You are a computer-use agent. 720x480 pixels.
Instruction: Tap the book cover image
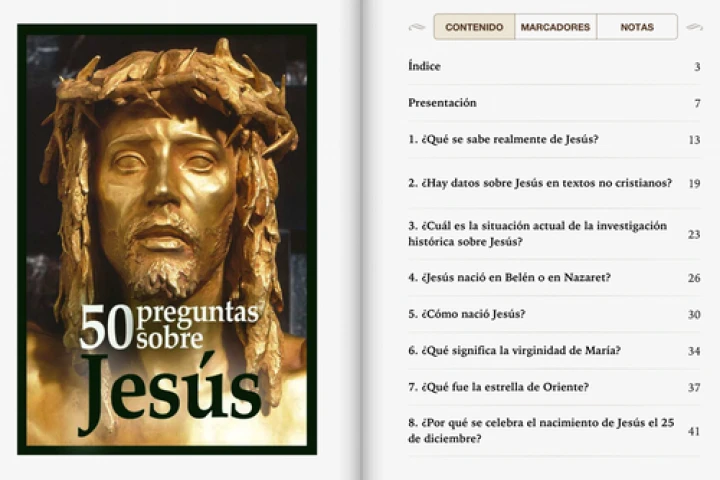[x=167, y=180]
